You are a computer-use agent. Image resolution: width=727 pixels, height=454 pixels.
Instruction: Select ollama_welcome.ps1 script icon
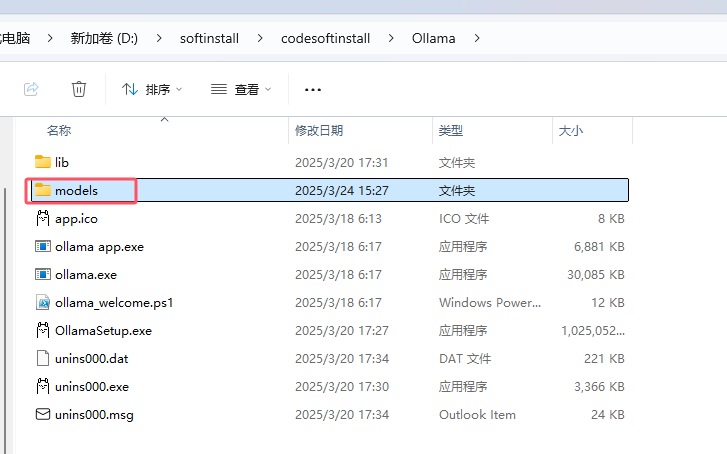(x=43, y=302)
